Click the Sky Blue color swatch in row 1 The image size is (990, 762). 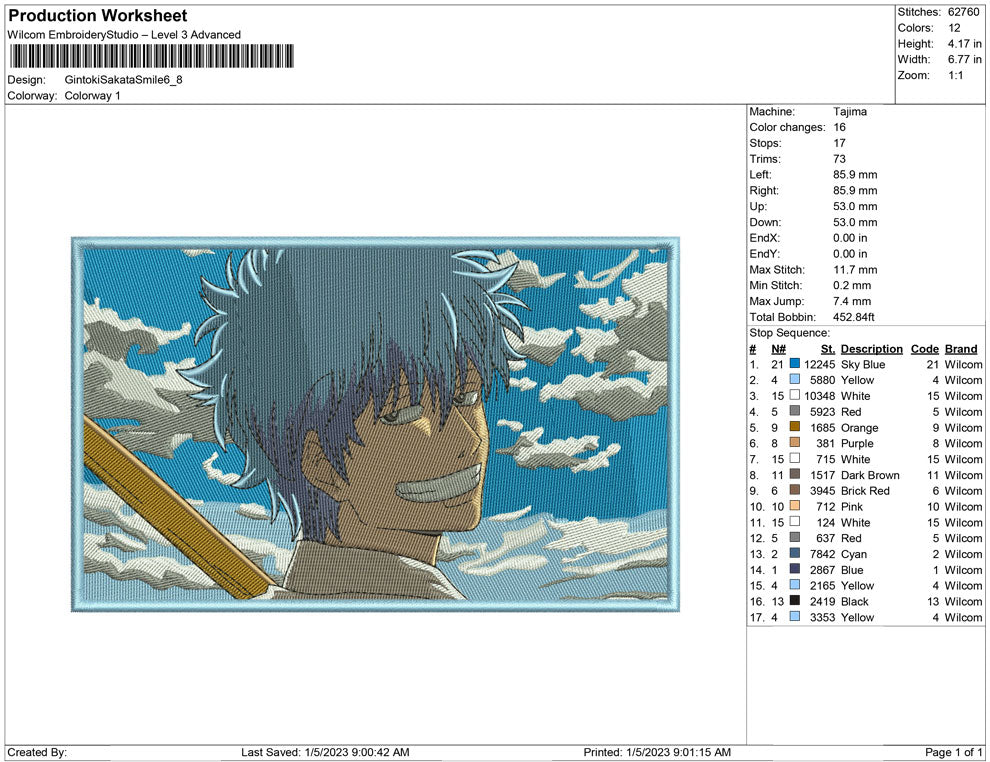[795, 364]
